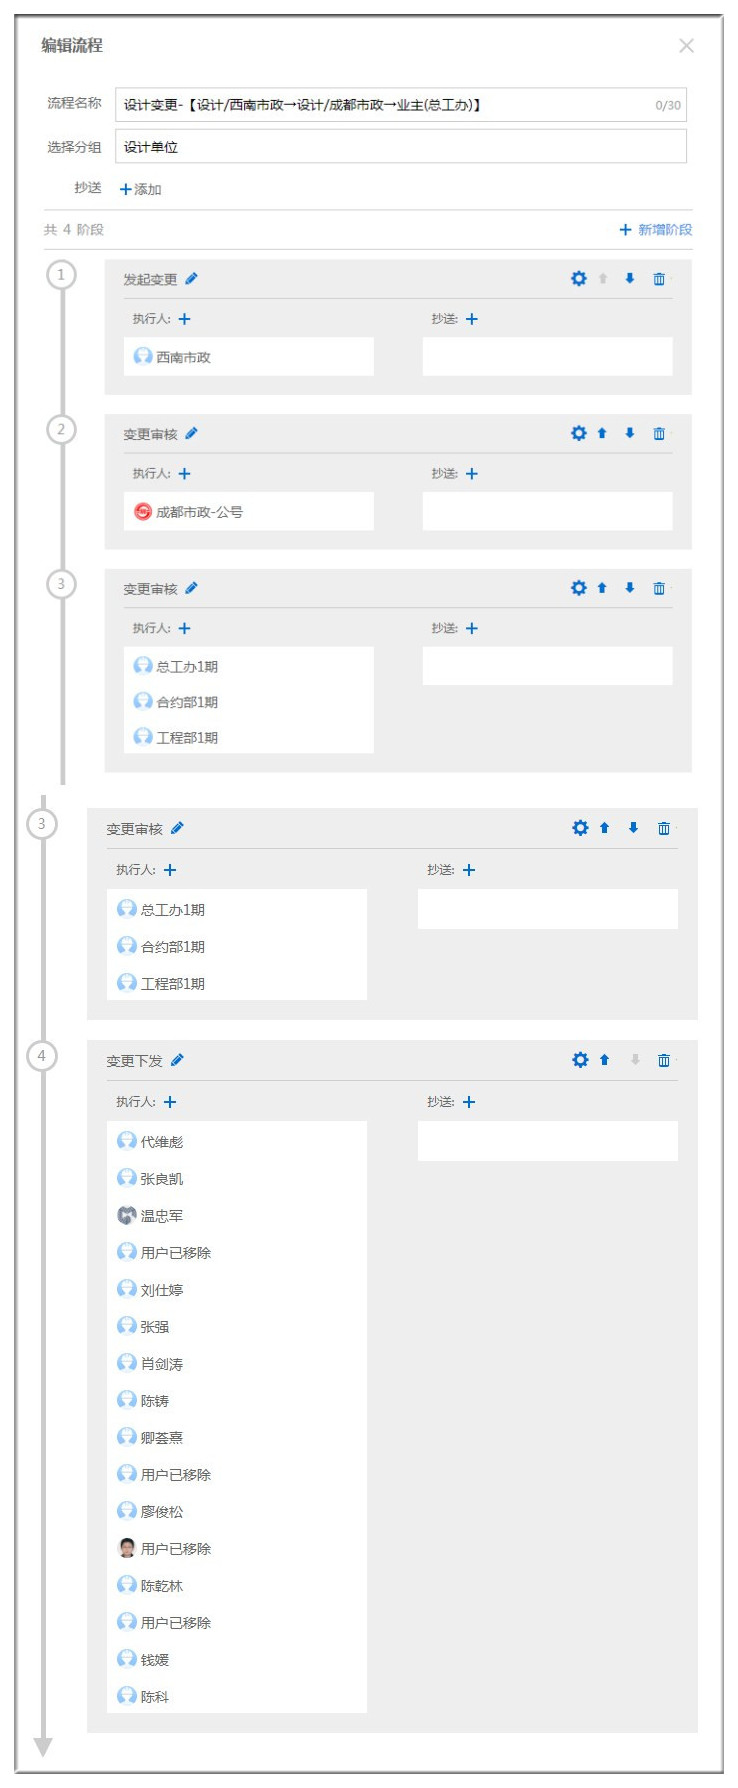738x1788 pixels.
Task: Move the 变更下发 stage up
Action: [x=605, y=1060]
